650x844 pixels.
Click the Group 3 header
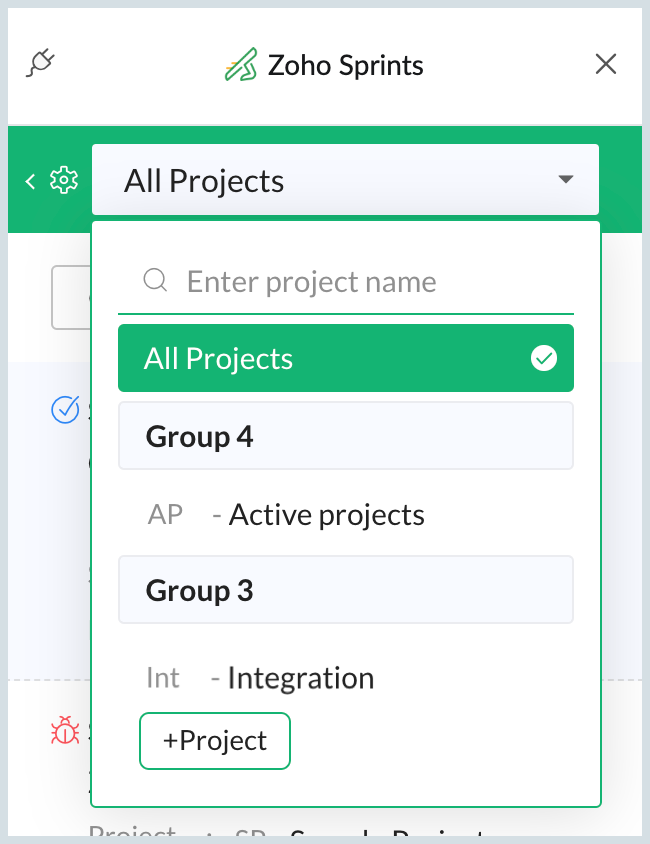pyautogui.click(x=346, y=590)
